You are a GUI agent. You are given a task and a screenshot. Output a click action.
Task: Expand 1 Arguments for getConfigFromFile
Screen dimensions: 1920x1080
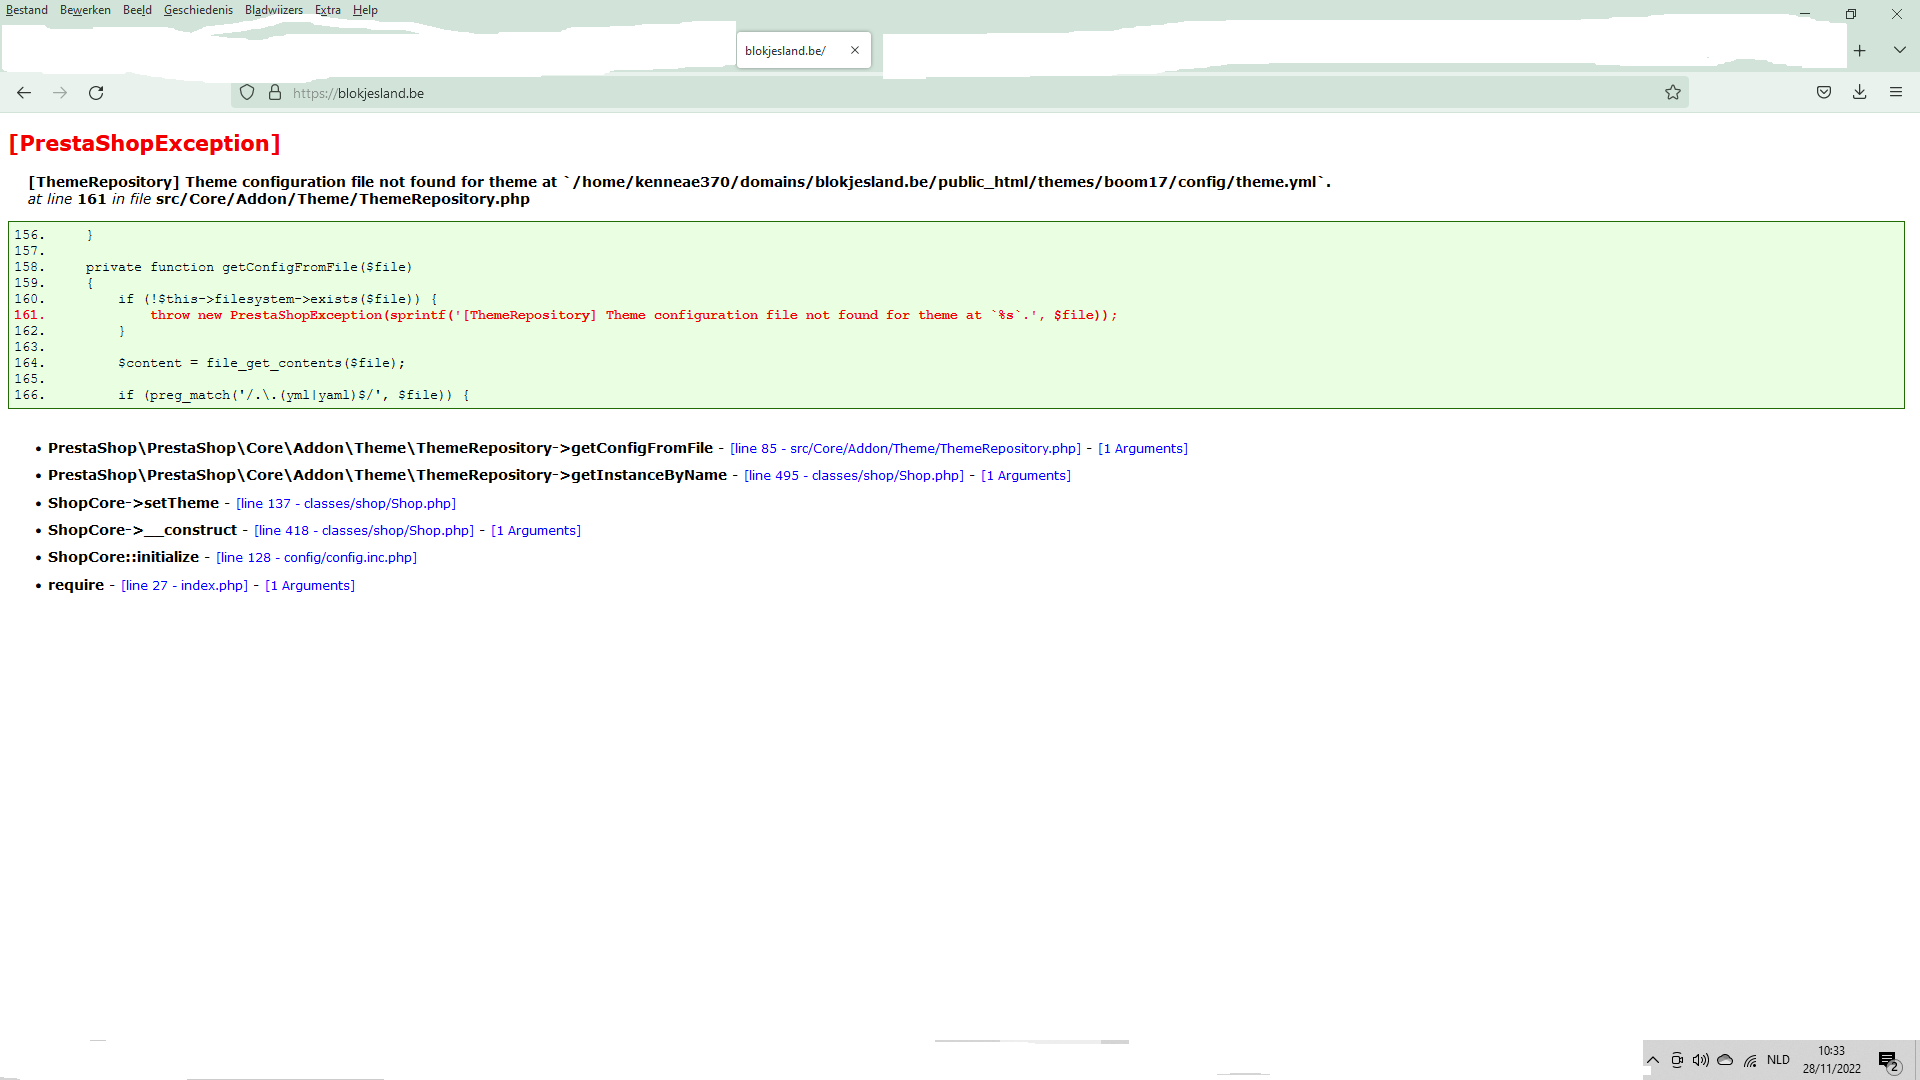click(x=1143, y=449)
